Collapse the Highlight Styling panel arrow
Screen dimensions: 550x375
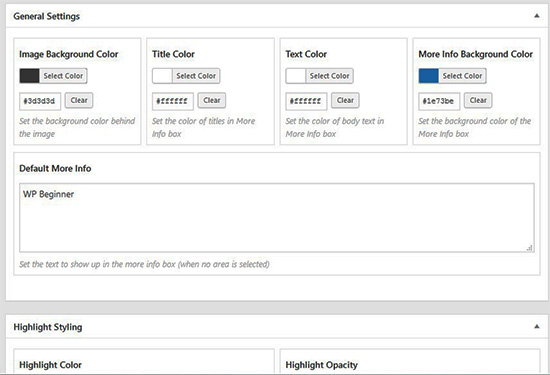coord(536,327)
